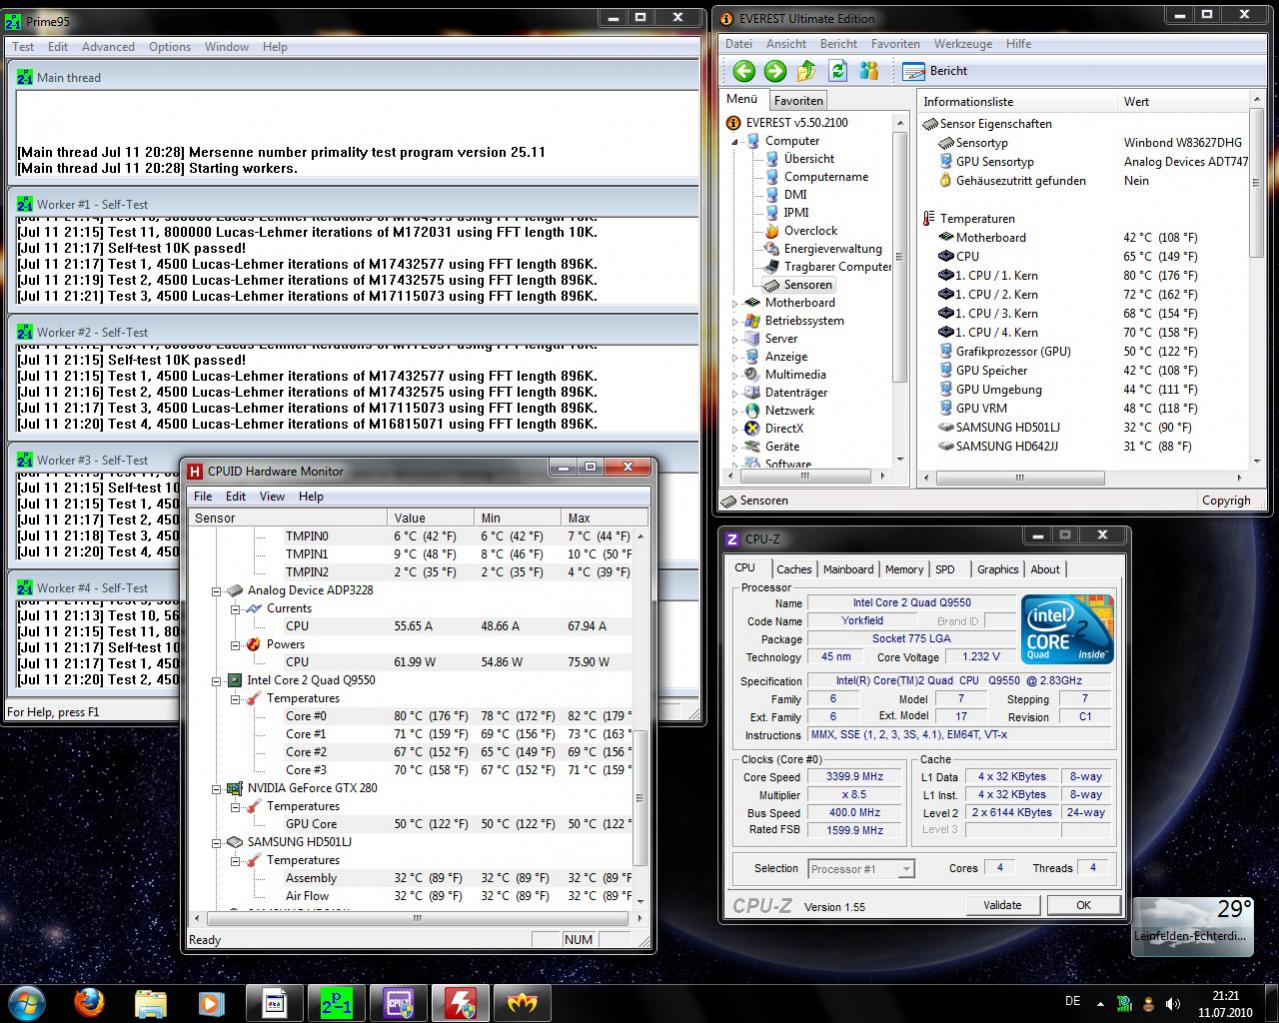Refresh the EVEREST view with the refresh icon
Viewport: 1279px width, 1023px height.
[x=838, y=71]
